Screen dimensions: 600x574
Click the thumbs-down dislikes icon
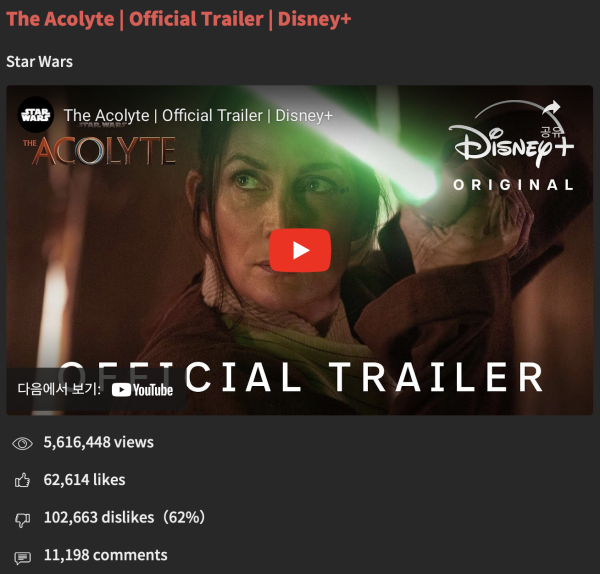coord(22,519)
